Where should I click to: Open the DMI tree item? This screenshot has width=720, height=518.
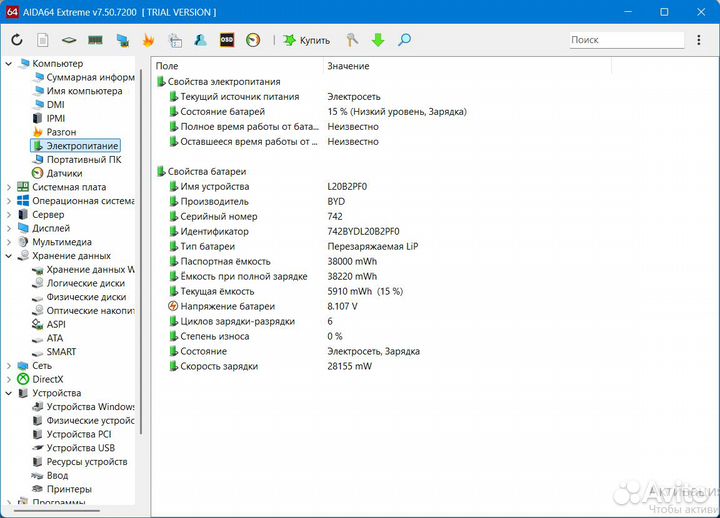point(49,105)
